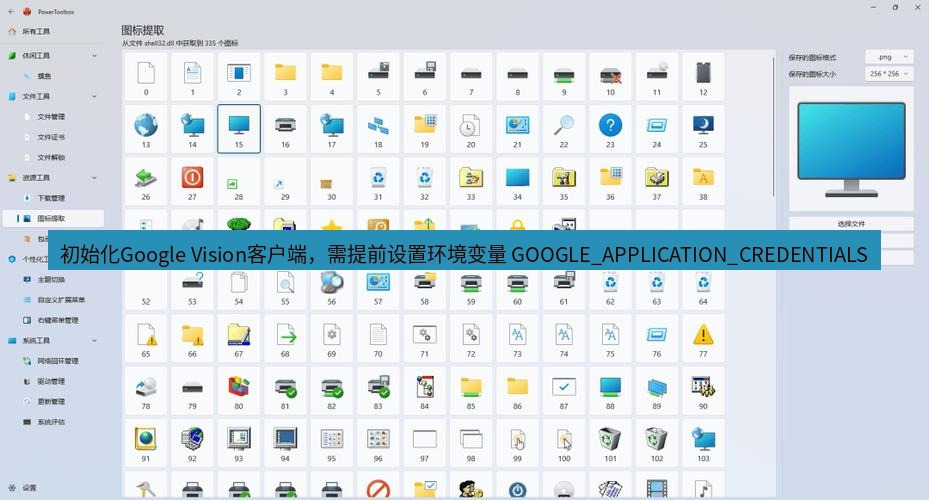The width and height of the screenshot is (929, 500).
Task: Click the back arrow beside PowerToolbox title
Action: (x=11, y=11)
